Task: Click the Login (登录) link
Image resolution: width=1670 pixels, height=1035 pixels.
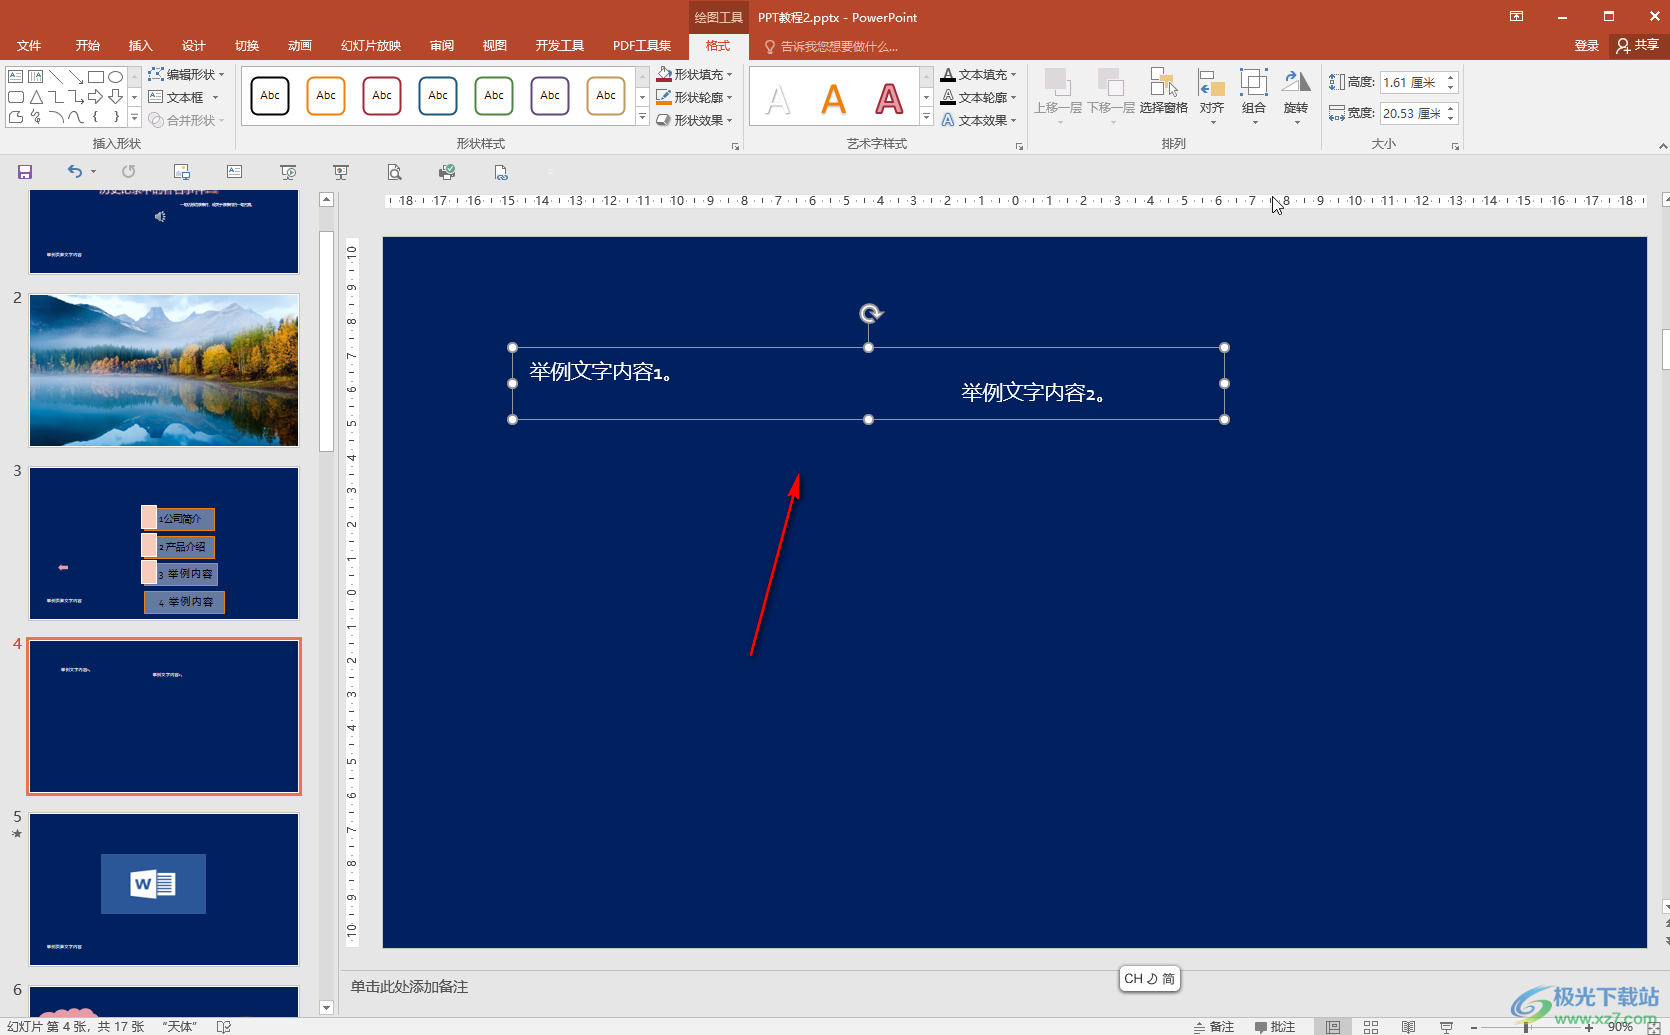Action: (x=1586, y=46)
